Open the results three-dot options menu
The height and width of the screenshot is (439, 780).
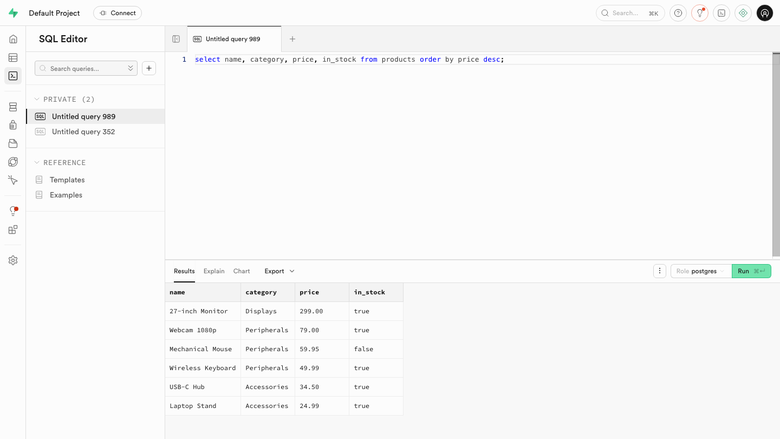660,271
